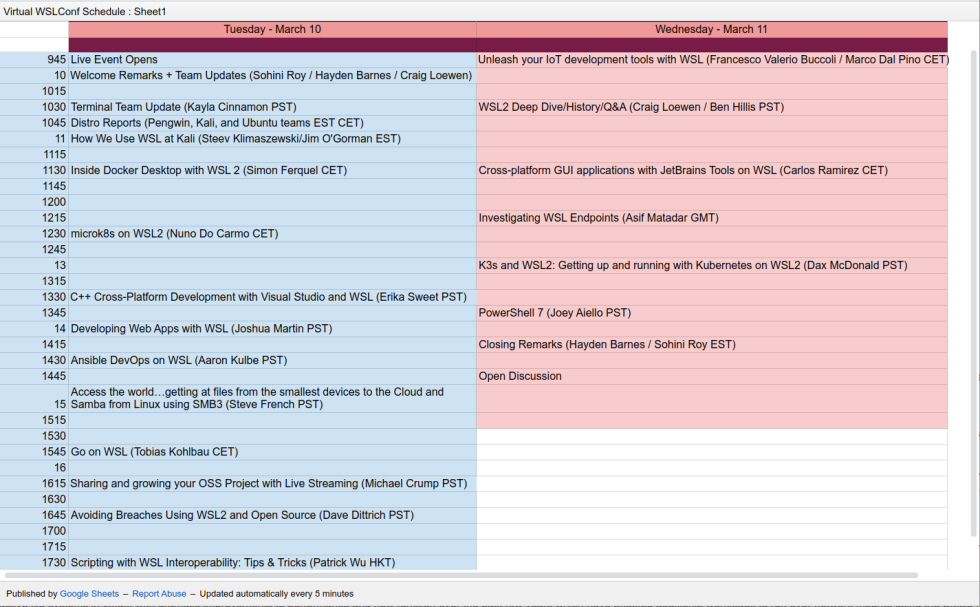Click the Open Discussion cell
This screenshot has width=980, height=607.
[712, 376]
